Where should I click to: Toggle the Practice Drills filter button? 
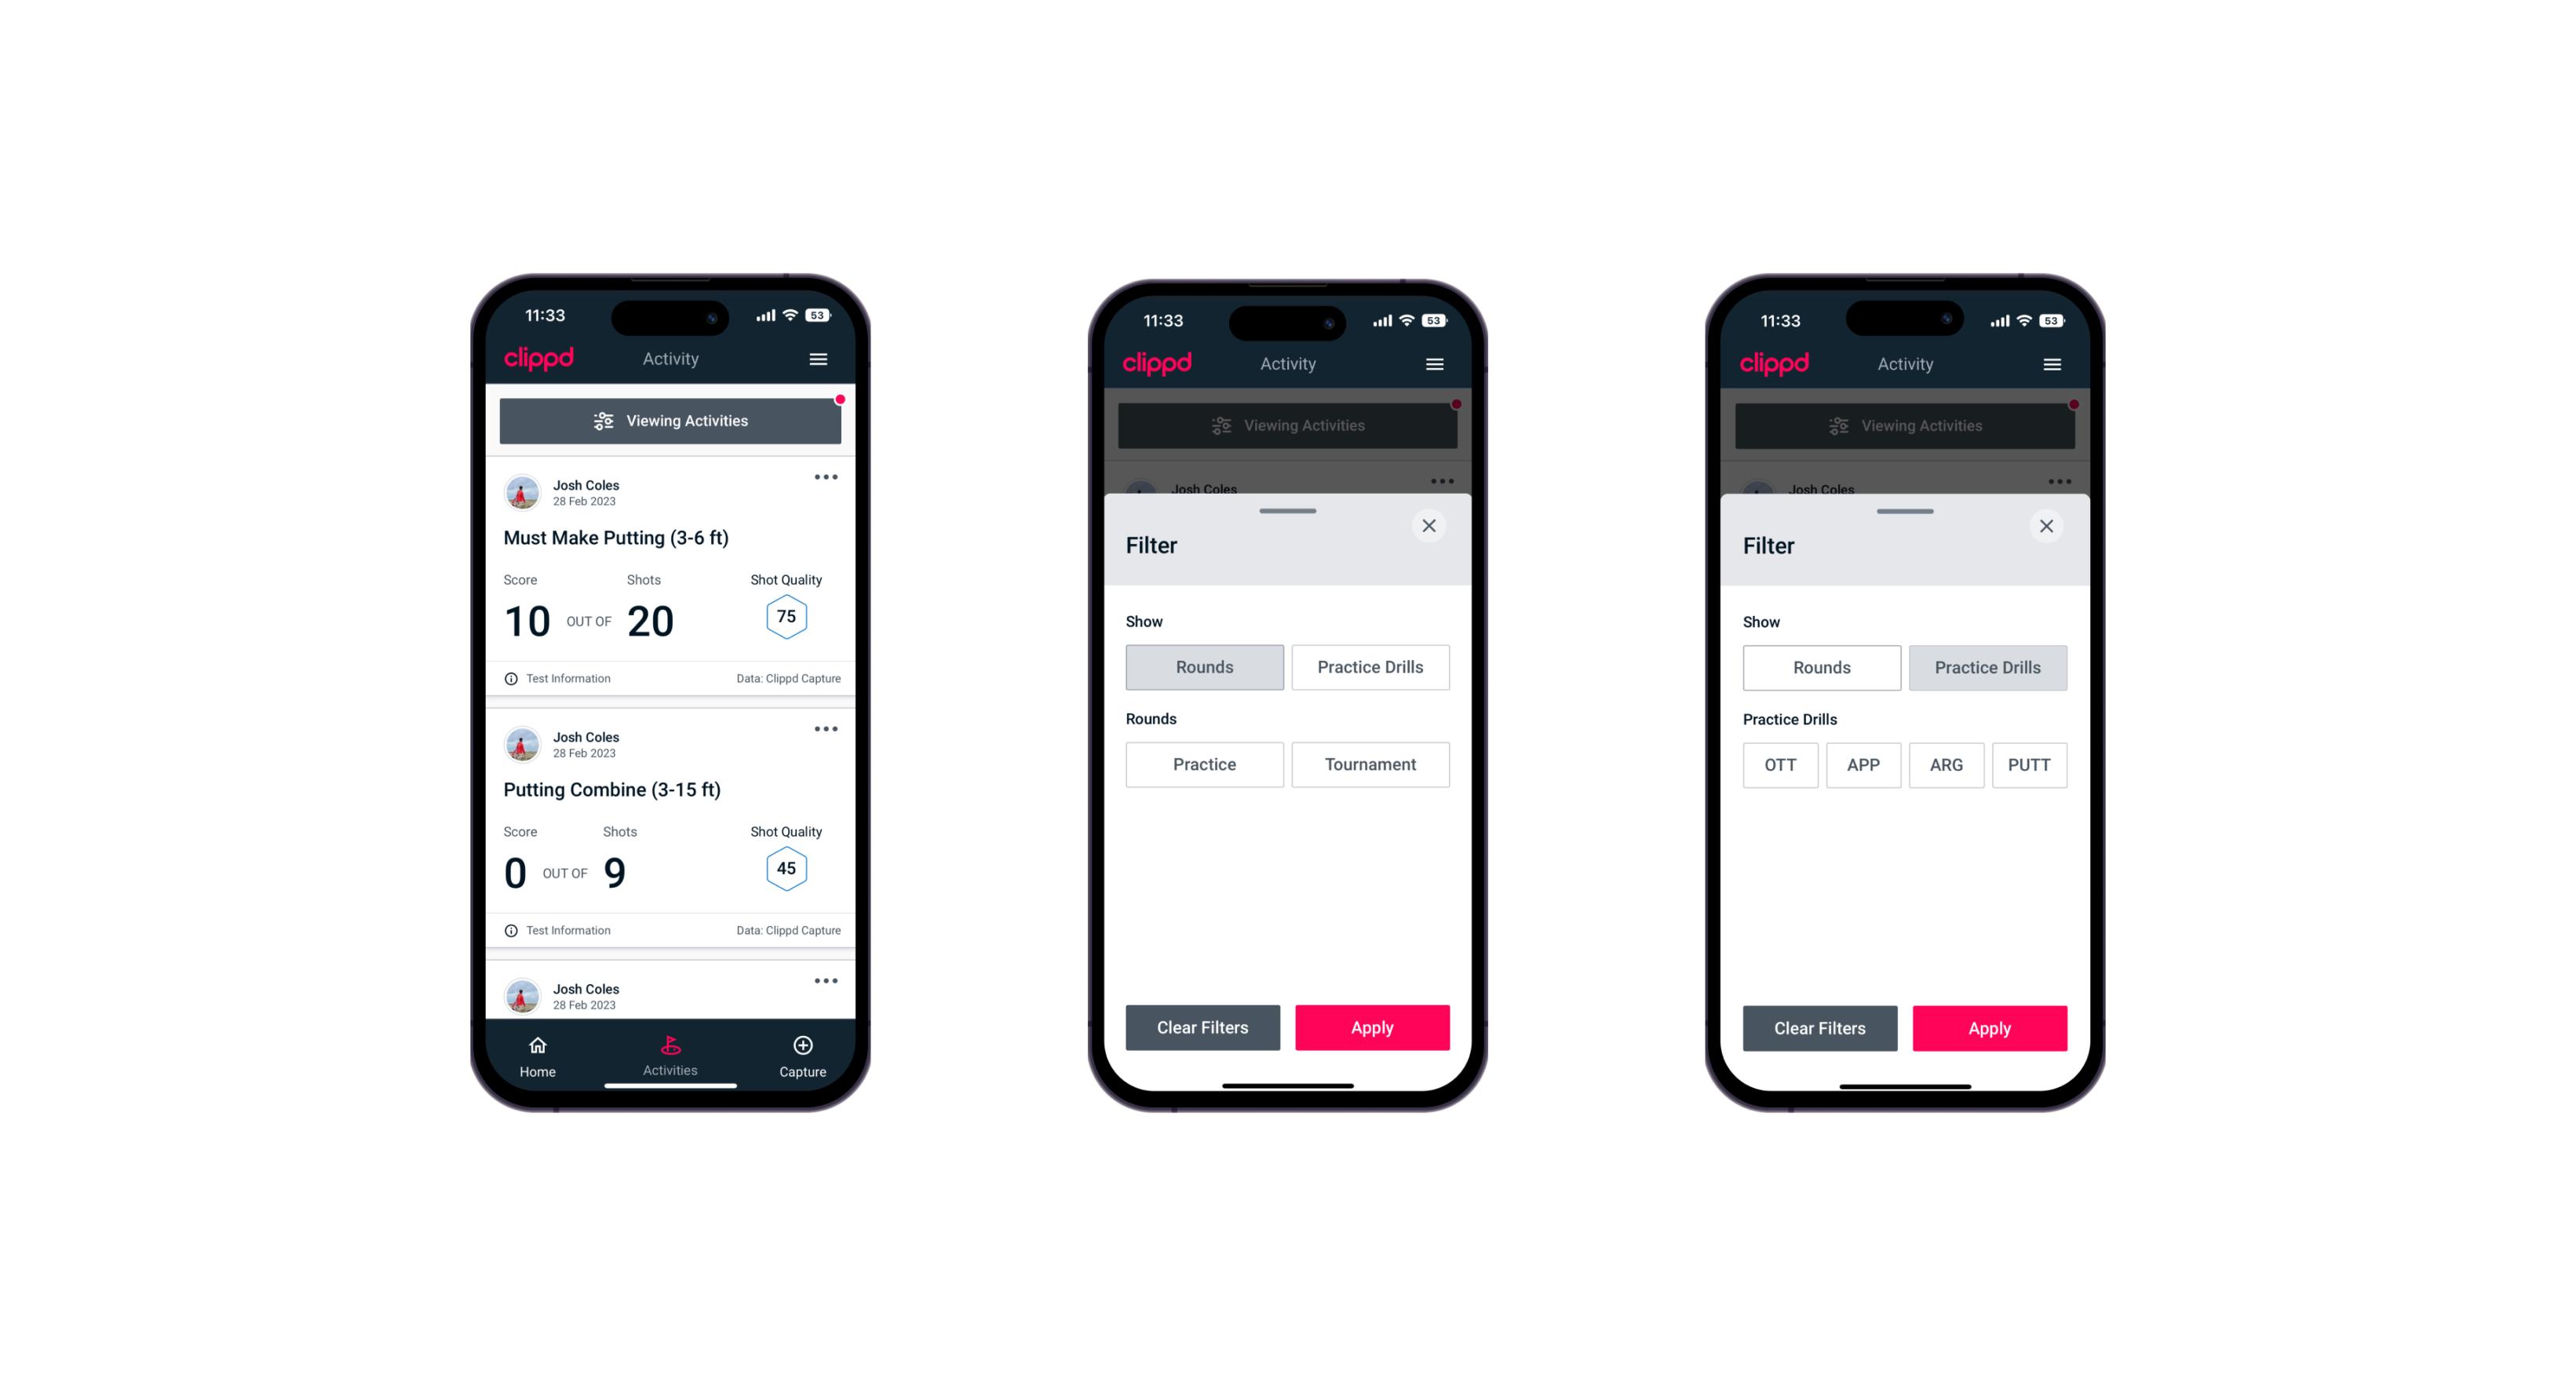click(1370, 667)
